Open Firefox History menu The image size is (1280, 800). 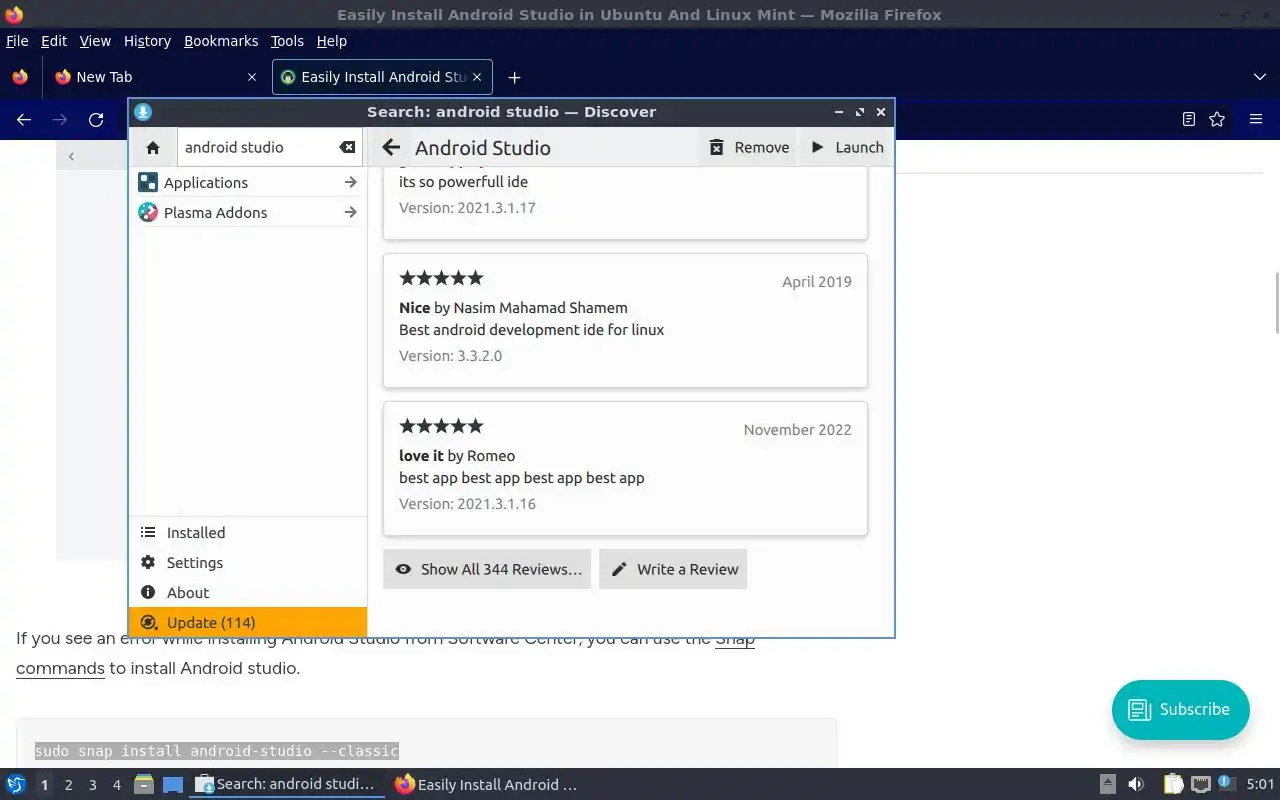click(147, 41)
